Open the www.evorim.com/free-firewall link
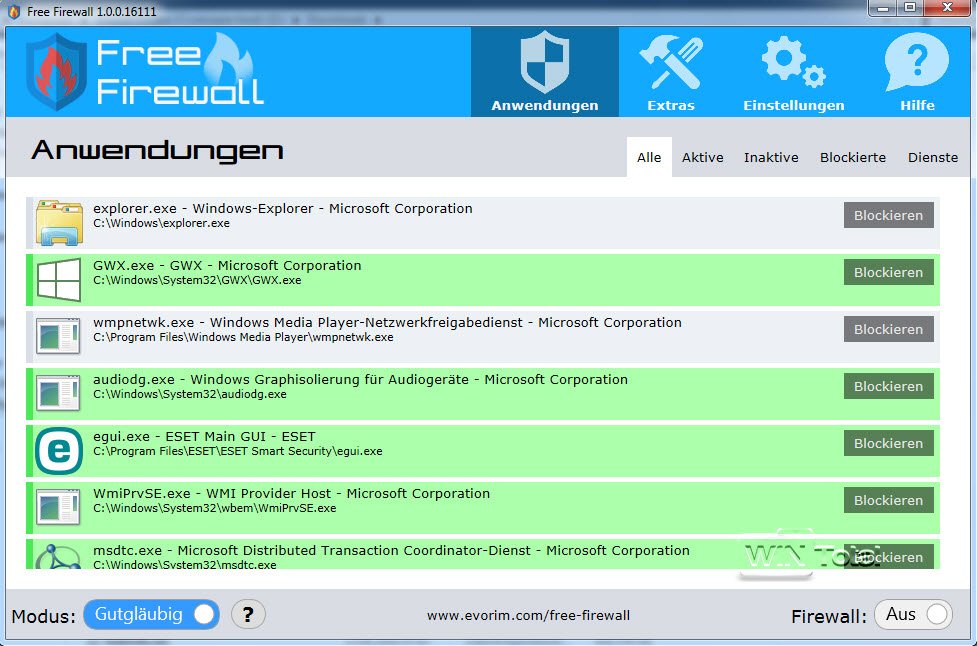Screen dimensions: 977x646 [528, 615]
